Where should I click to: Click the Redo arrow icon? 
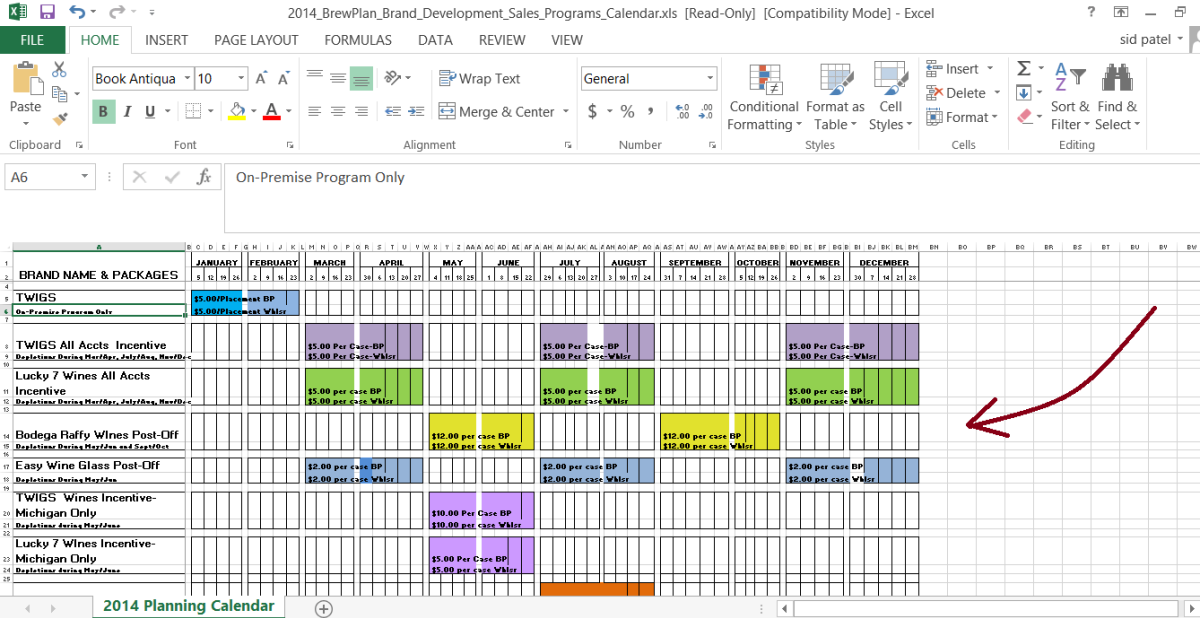[119, 13]
